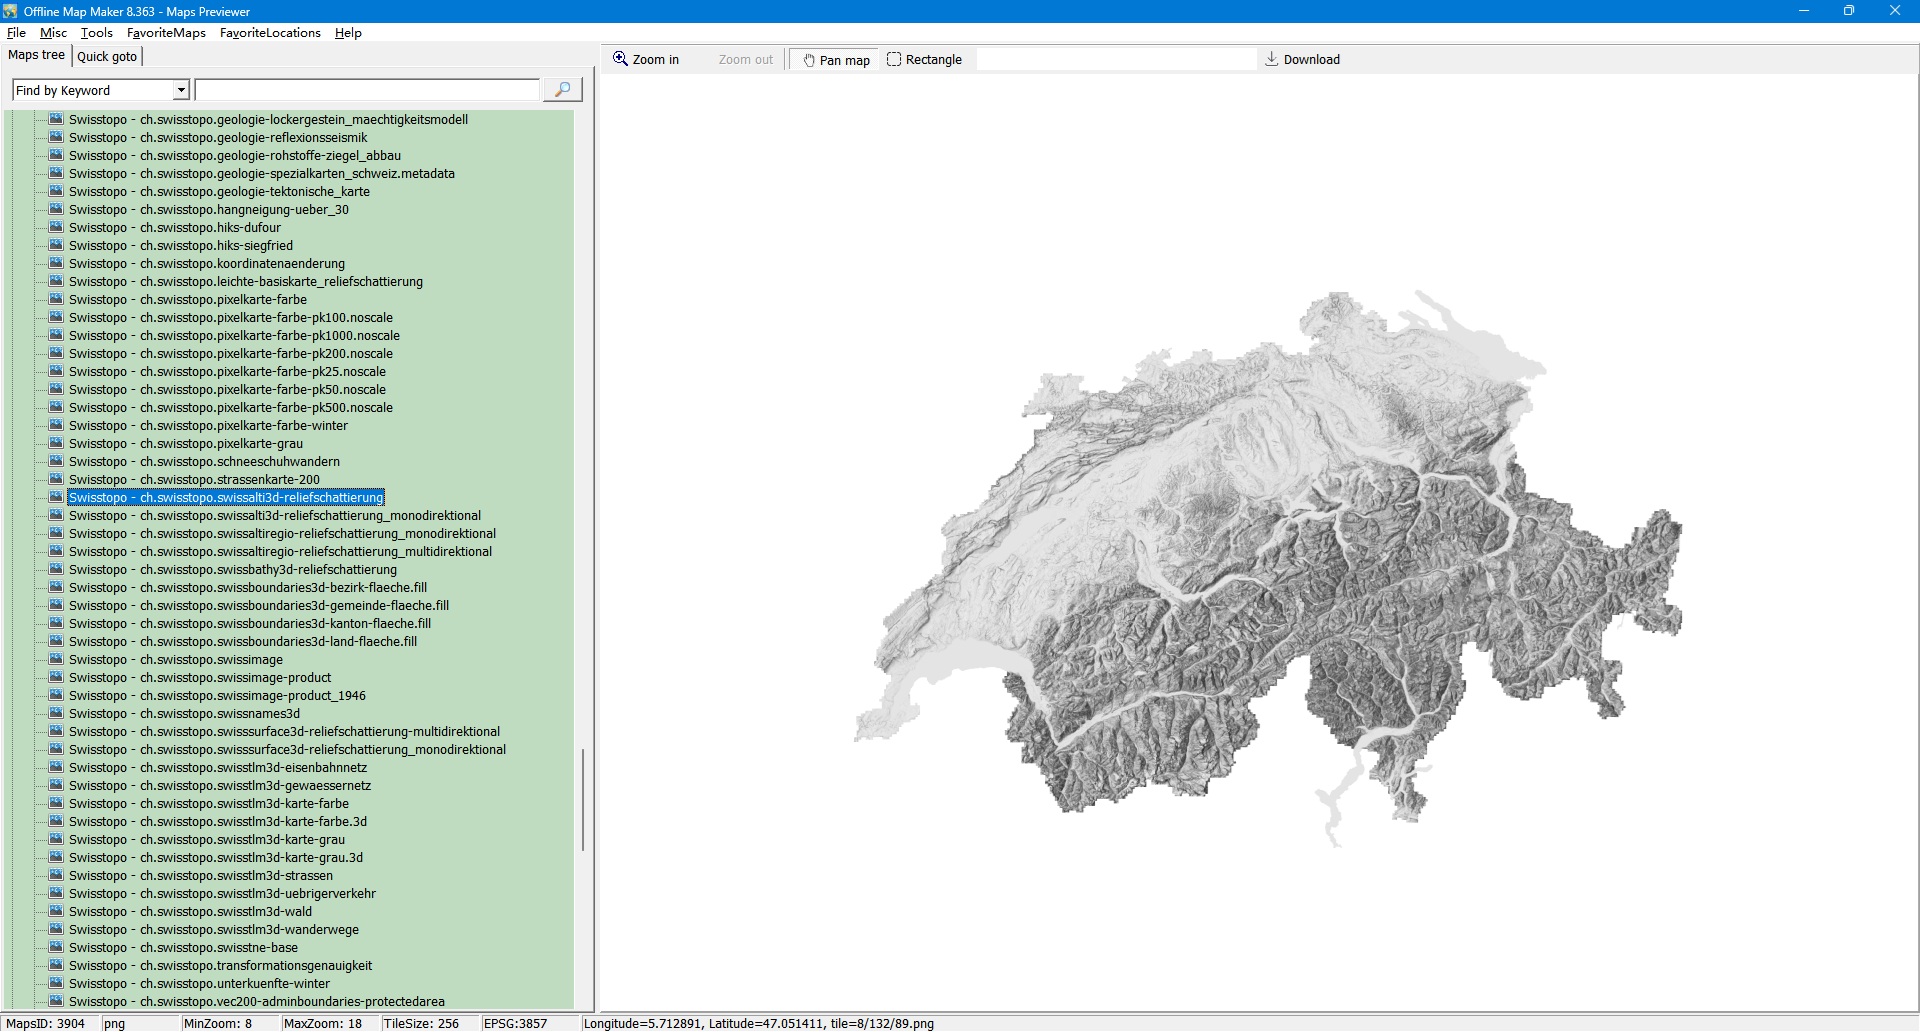Switch to the Quick goto tab
1920x1032 pixels.
pyautogui.click(x=107, y=57)
